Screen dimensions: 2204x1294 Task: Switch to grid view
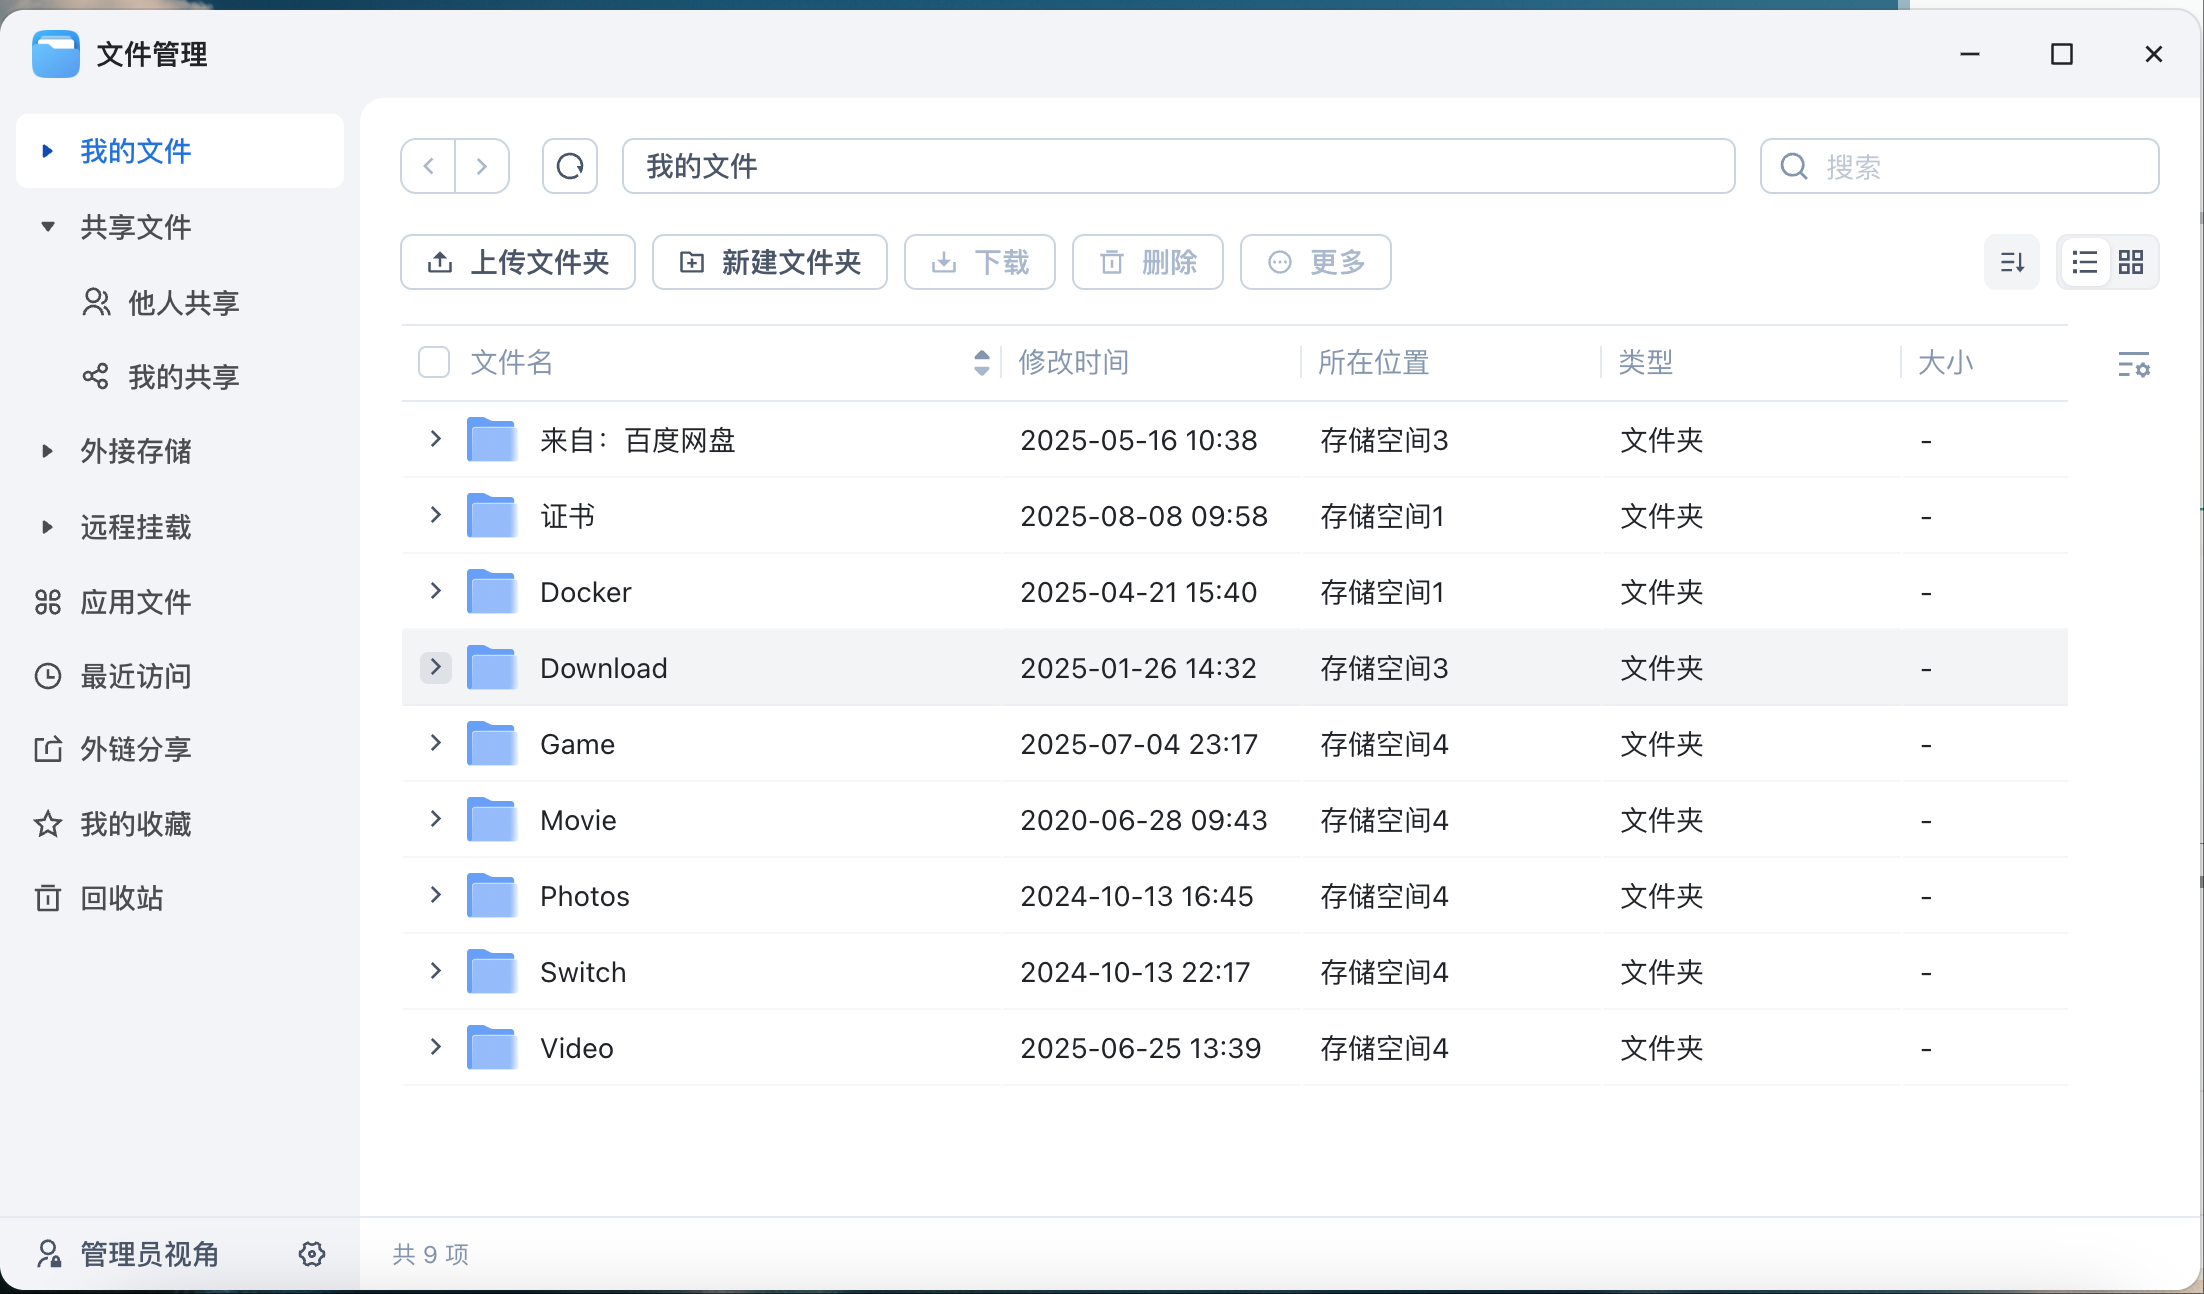pyautogui.click(x=2131, y=262)
